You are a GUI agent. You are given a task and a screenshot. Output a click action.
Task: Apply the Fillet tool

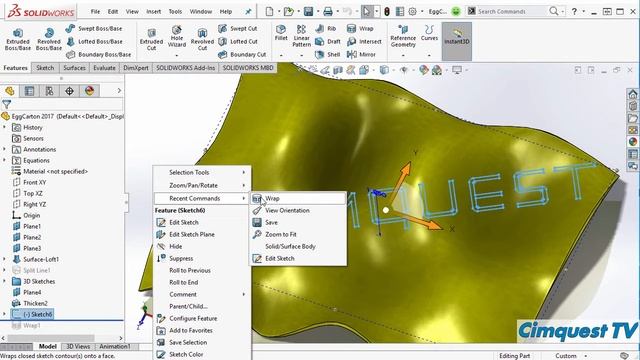click(281, 33)
